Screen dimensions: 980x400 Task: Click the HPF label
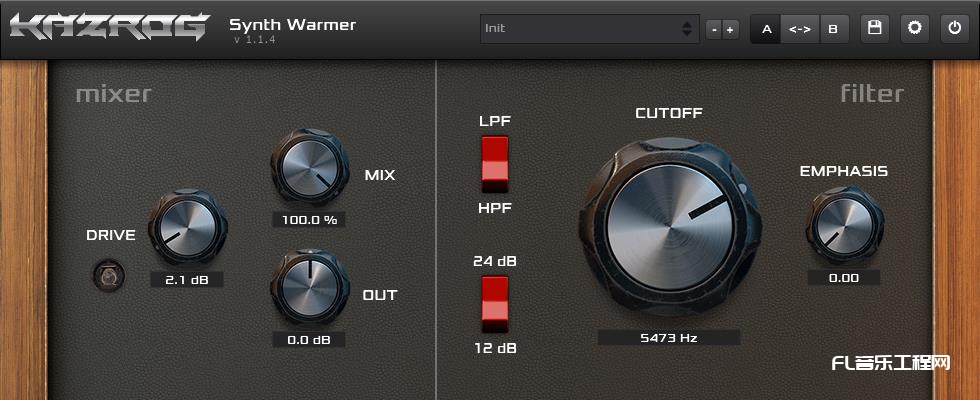495,208
